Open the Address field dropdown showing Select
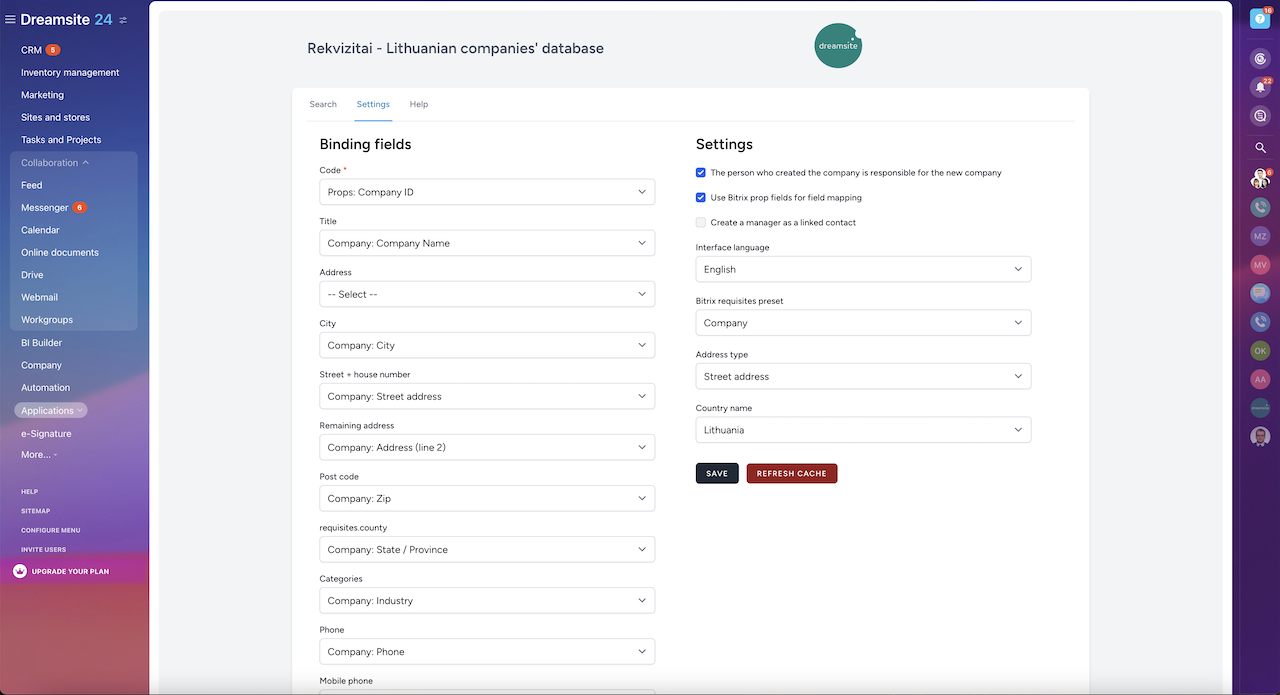The height and width of the screenshot is (695, 1280). pyautogui.click(x=487, y=294)
